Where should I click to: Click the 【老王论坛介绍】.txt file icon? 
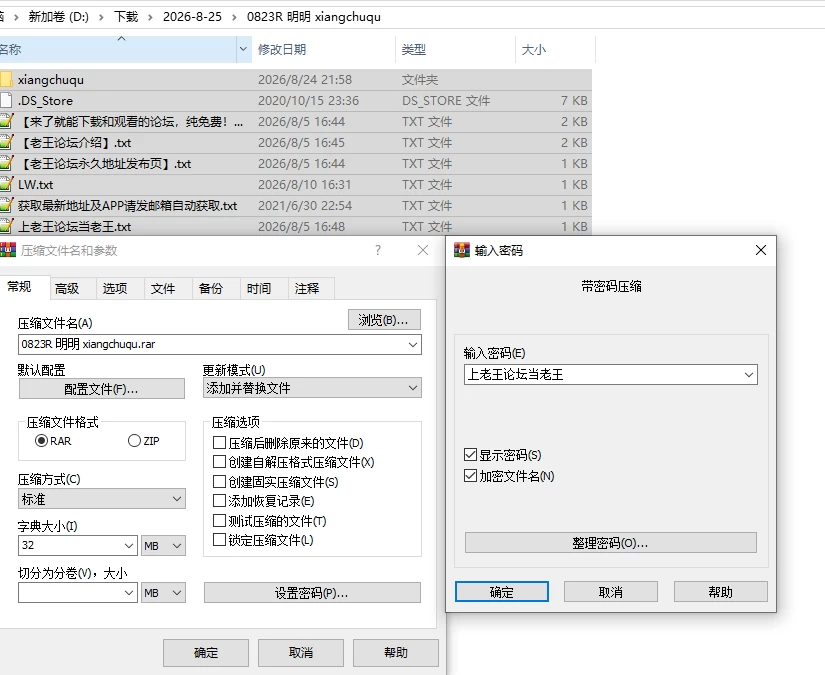click(x=6, y=143)
